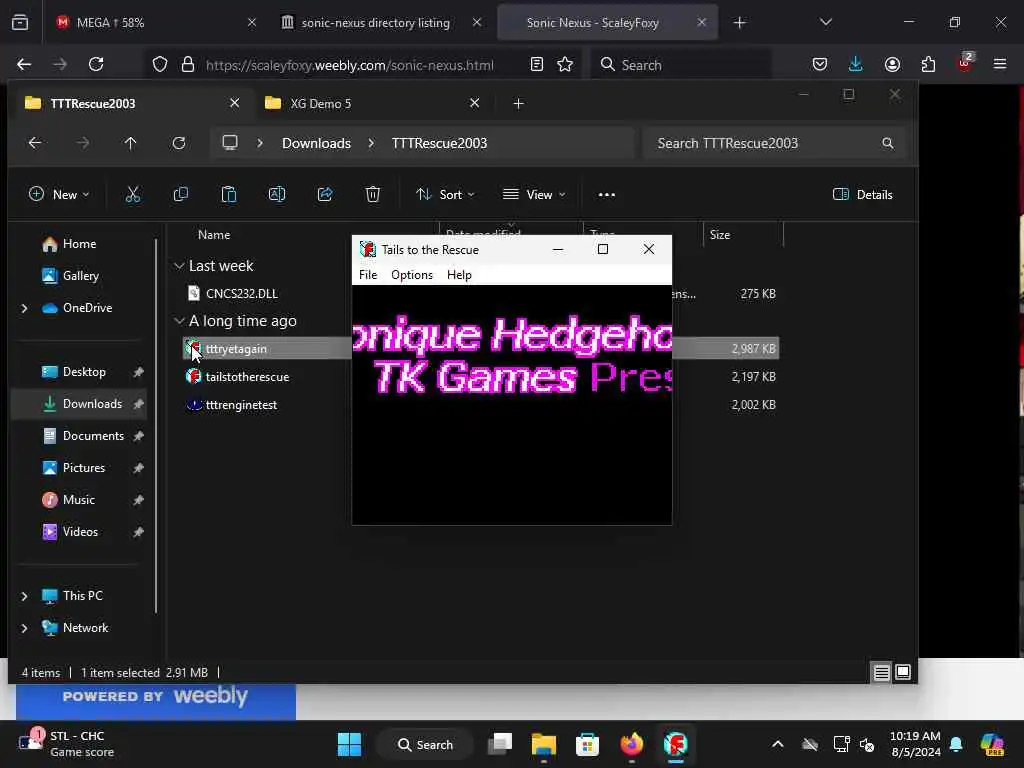Switch to sonic-nexus directory listing tab
The height and width of the screenshot is (768, 1024).
click(x=382, y=23)
